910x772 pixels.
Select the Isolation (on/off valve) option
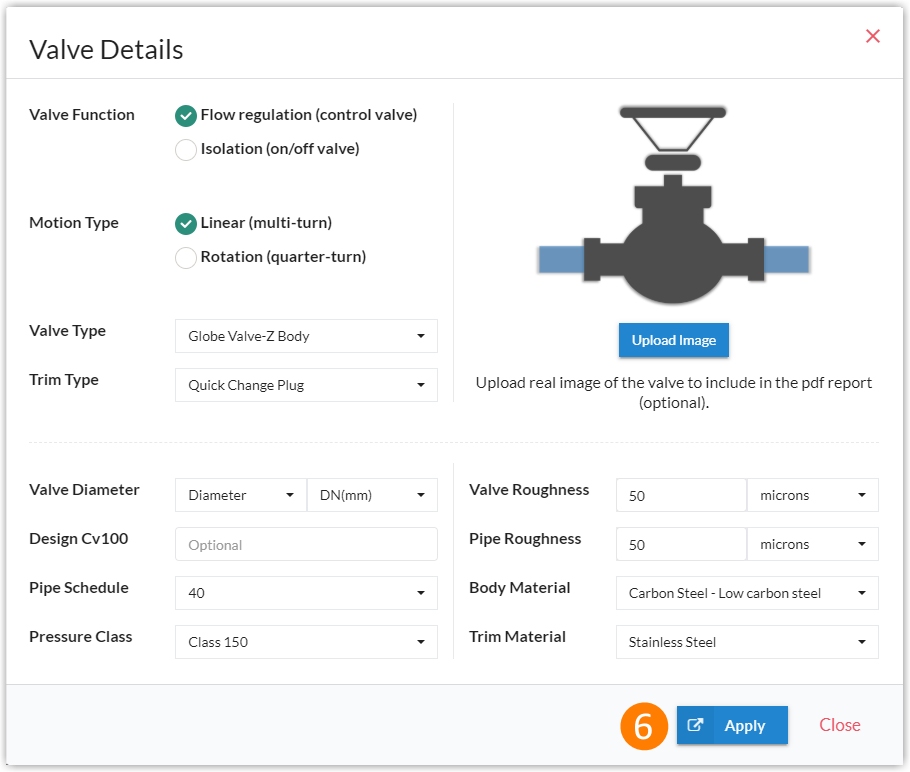click(x=185, y=148)
